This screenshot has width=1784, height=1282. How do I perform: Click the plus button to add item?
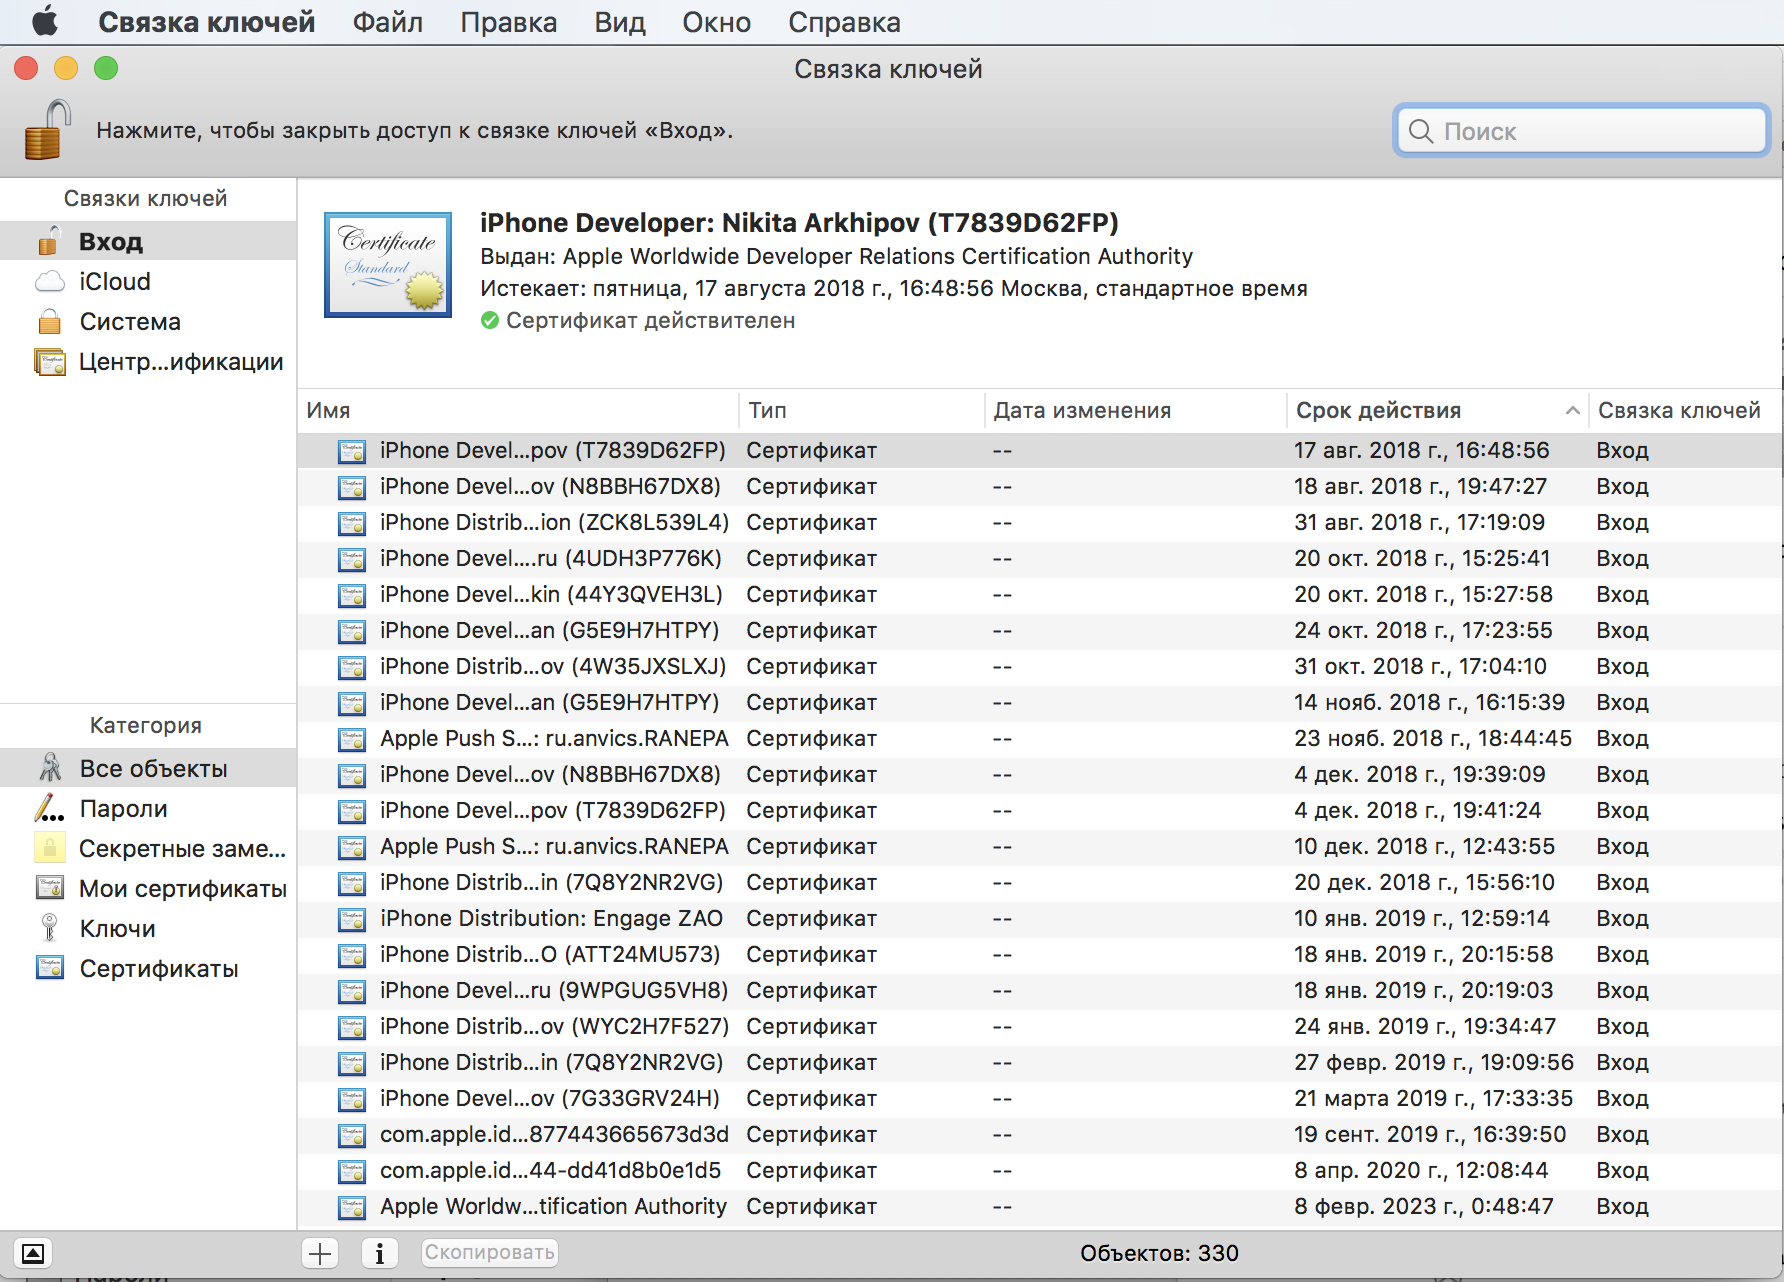click(x=320, y=1253)
